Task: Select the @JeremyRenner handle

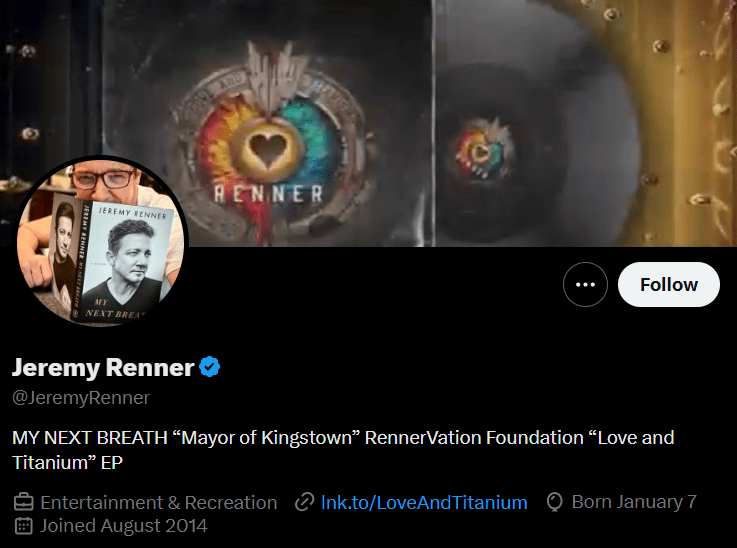Action: (x=81, y=398)
